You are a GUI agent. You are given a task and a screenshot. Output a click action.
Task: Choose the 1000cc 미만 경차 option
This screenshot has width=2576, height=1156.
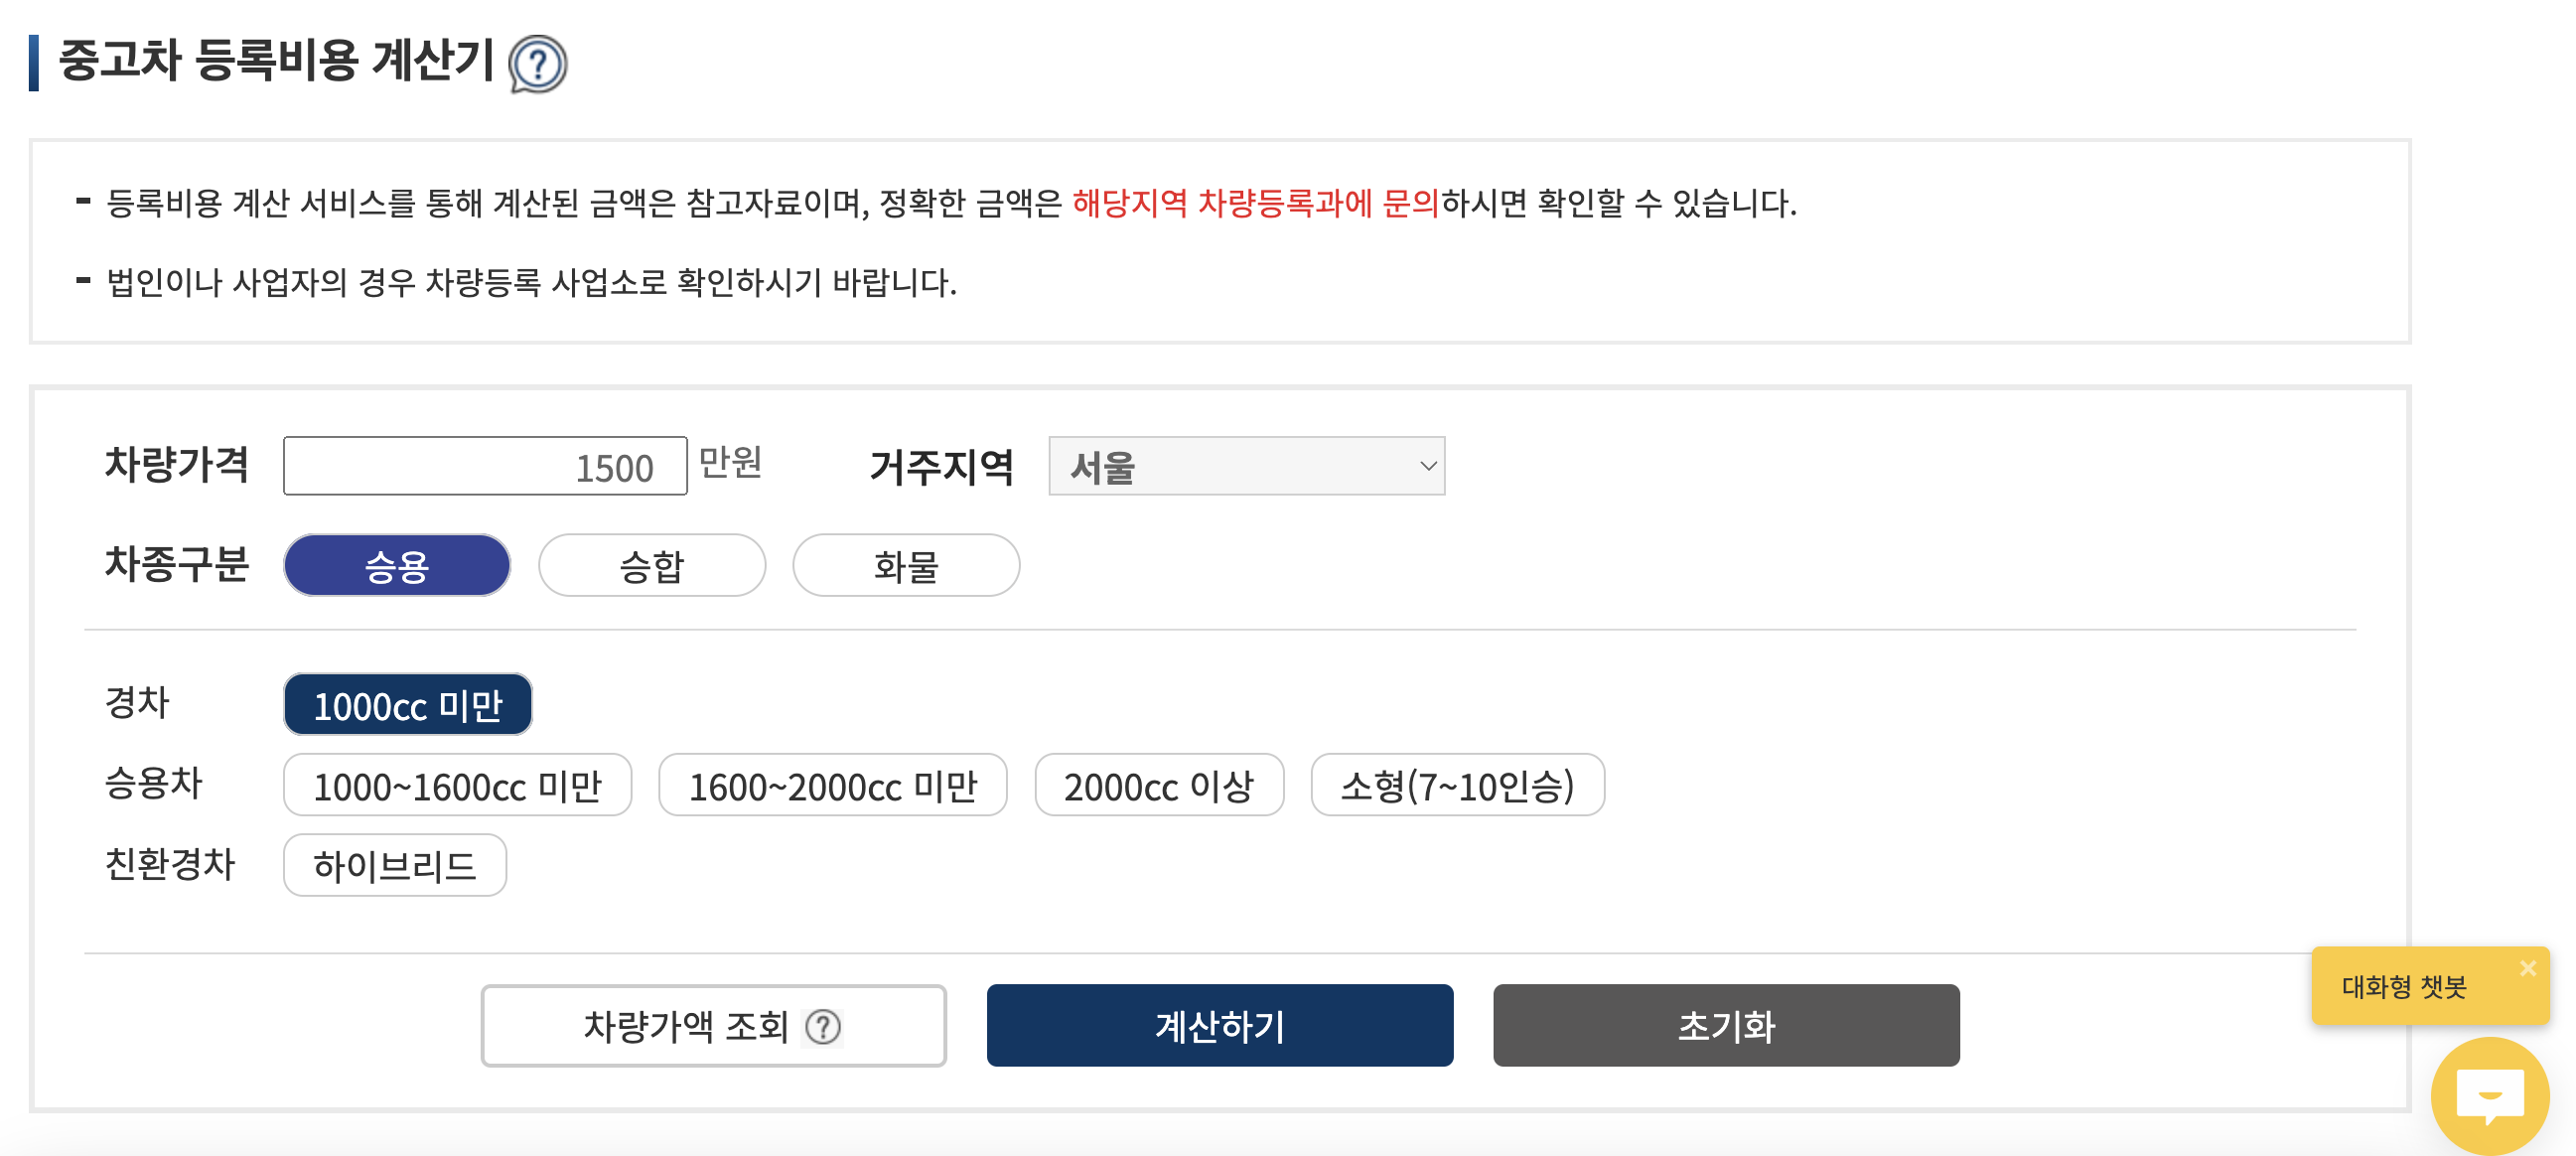pyautogui.click(x=407, y=704)
